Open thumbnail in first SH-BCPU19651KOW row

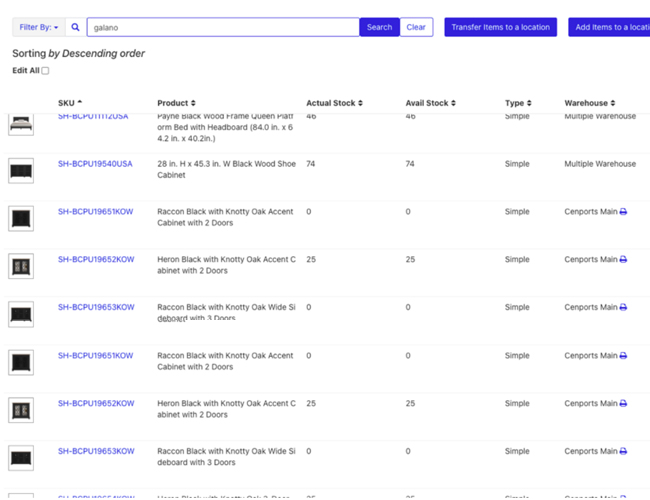tap(21, 218)
